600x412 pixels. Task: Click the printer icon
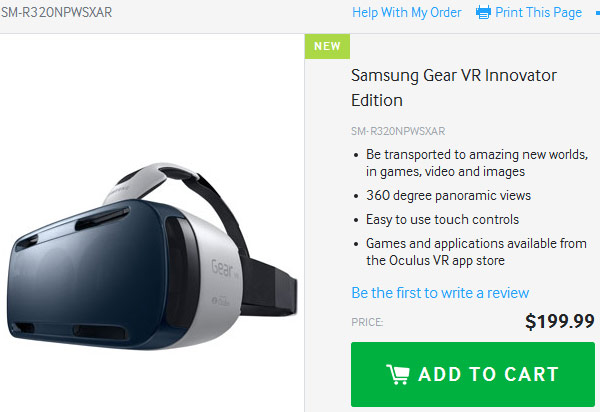pos(483,12)
